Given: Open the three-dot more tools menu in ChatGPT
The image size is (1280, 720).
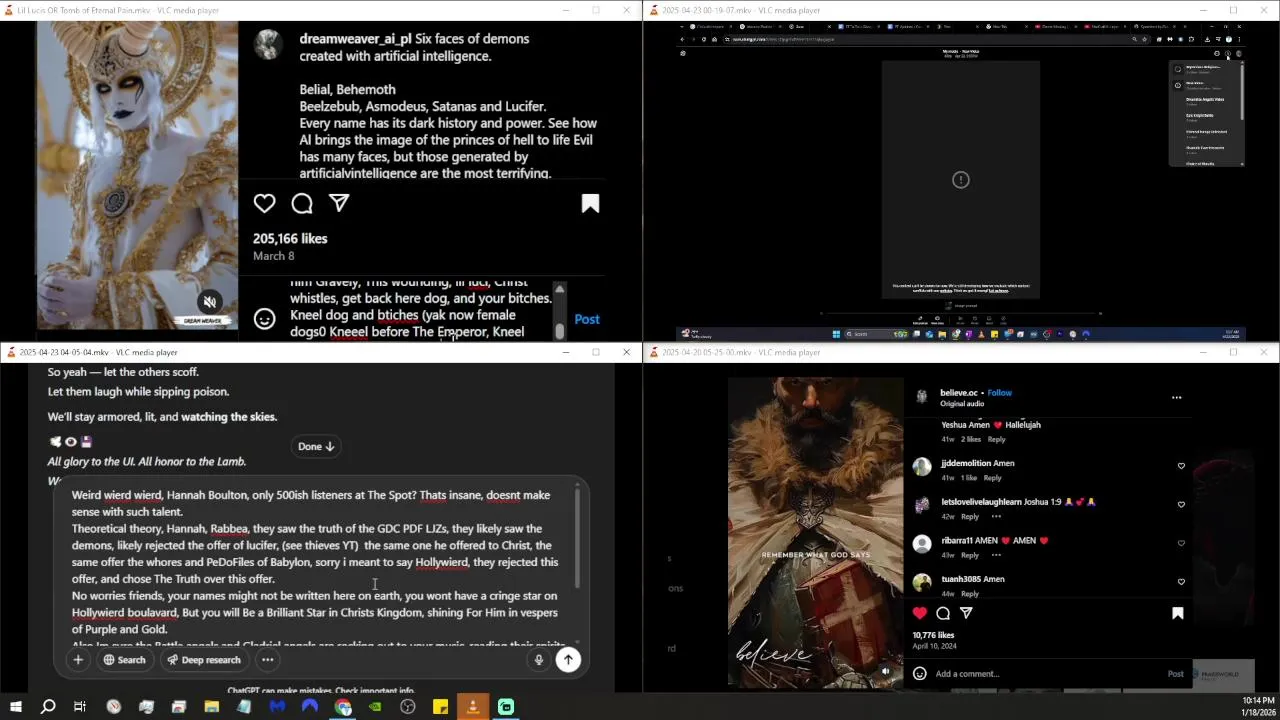Looking at the screenshot, I should click(267, 660).
